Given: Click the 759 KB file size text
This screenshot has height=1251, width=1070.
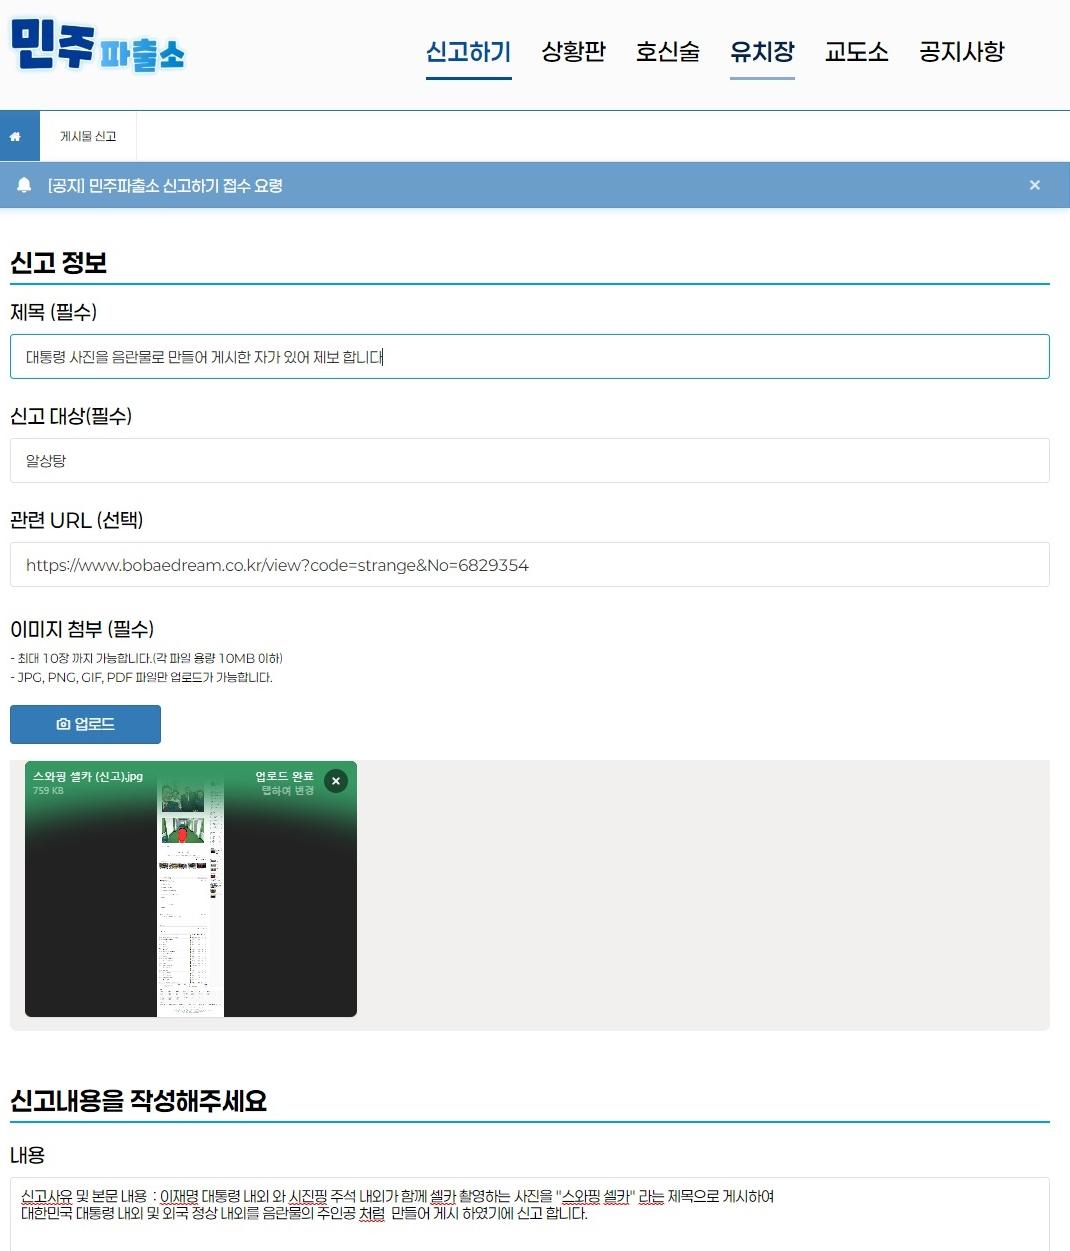Looking at the screenshot, I should click(x=48, y=791).
